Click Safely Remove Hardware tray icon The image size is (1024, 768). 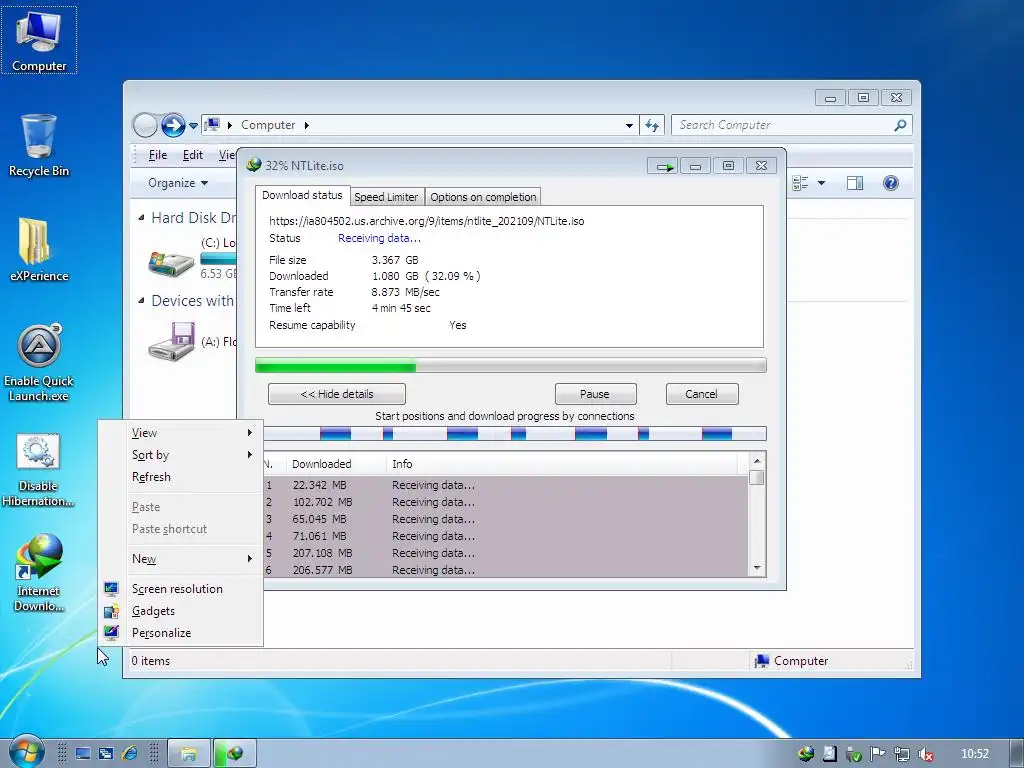(854, 754)
